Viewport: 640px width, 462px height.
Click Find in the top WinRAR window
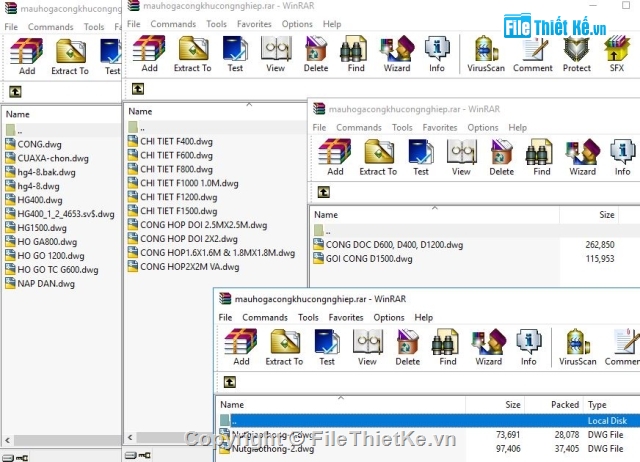click(x=356, y=54)
